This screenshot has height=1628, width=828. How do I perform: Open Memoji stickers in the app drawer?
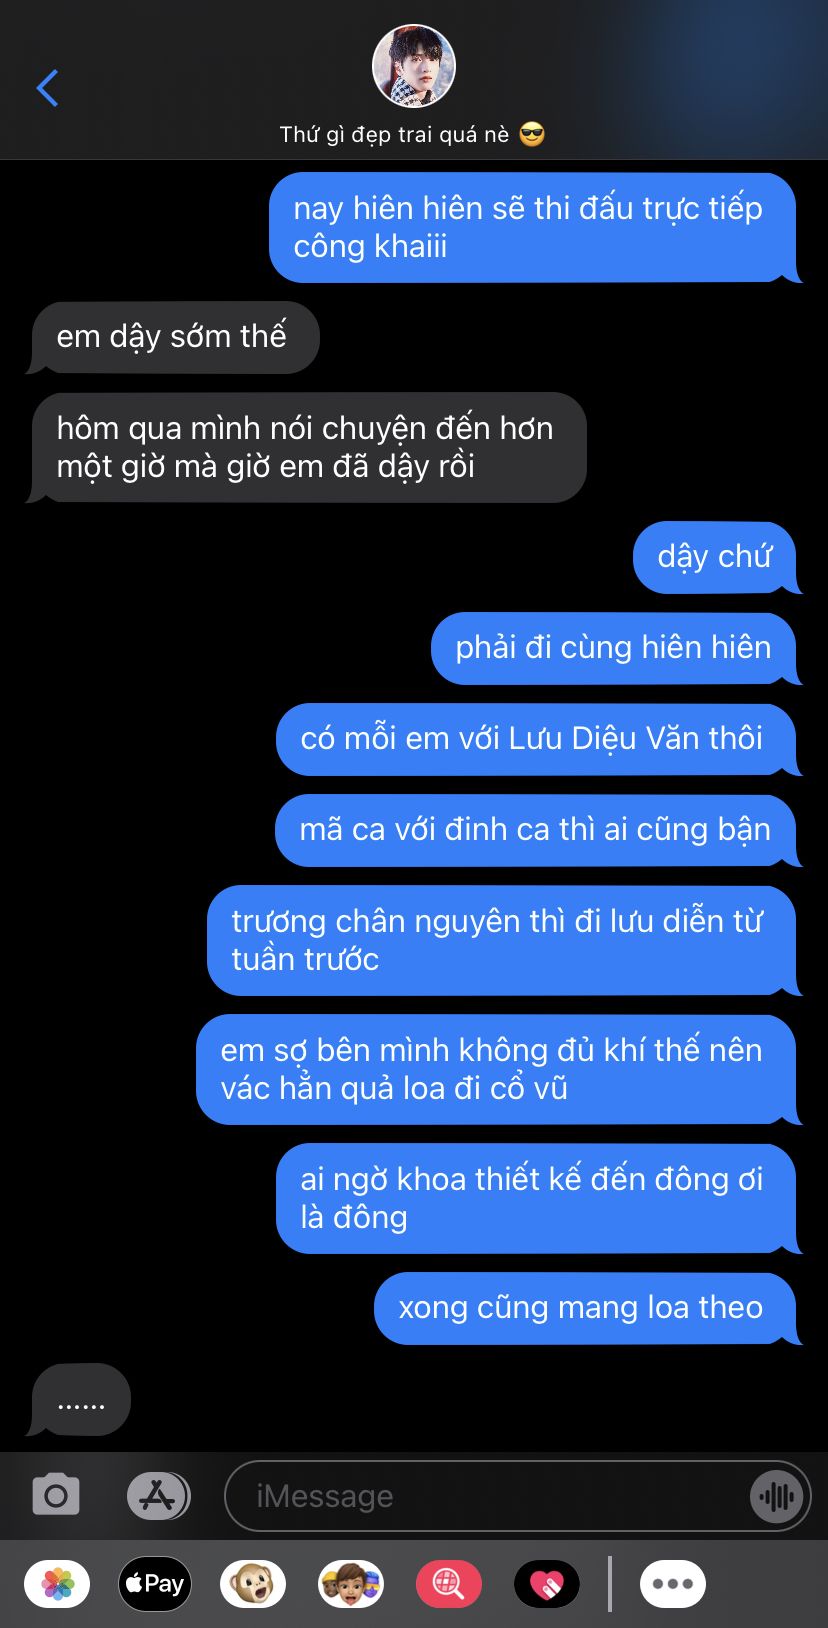click(351, 1584)
